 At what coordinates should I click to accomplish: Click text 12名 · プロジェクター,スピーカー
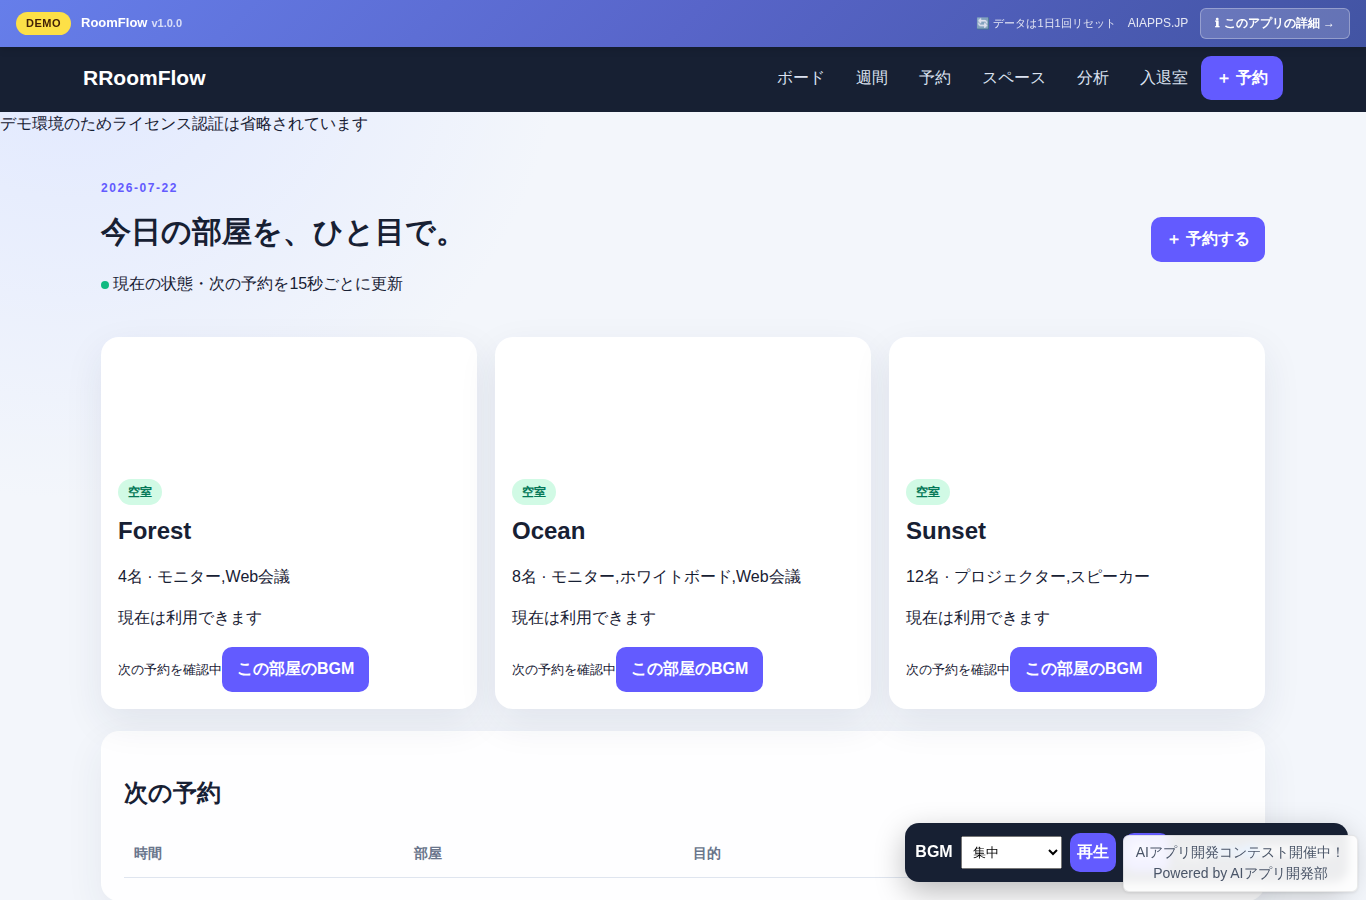(x=1028, y=577)
